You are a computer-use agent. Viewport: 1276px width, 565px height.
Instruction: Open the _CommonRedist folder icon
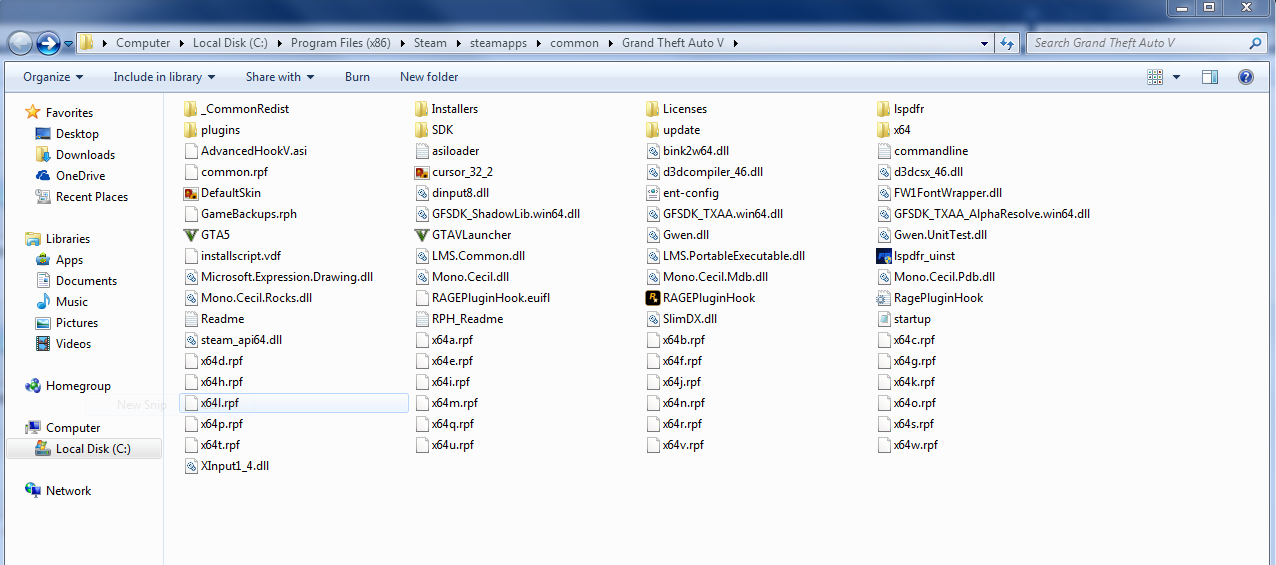pos(192,109)
